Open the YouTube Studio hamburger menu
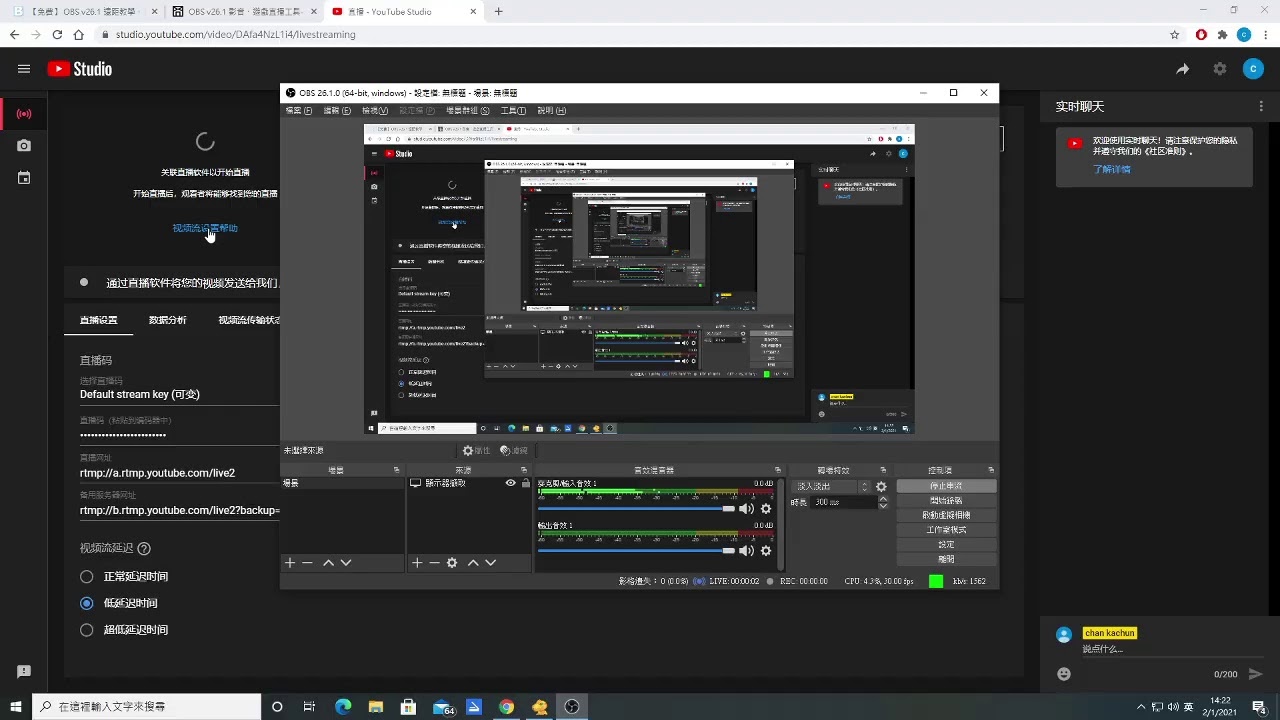This screenshot has height=720, width=1280. (x=24, y=69)
